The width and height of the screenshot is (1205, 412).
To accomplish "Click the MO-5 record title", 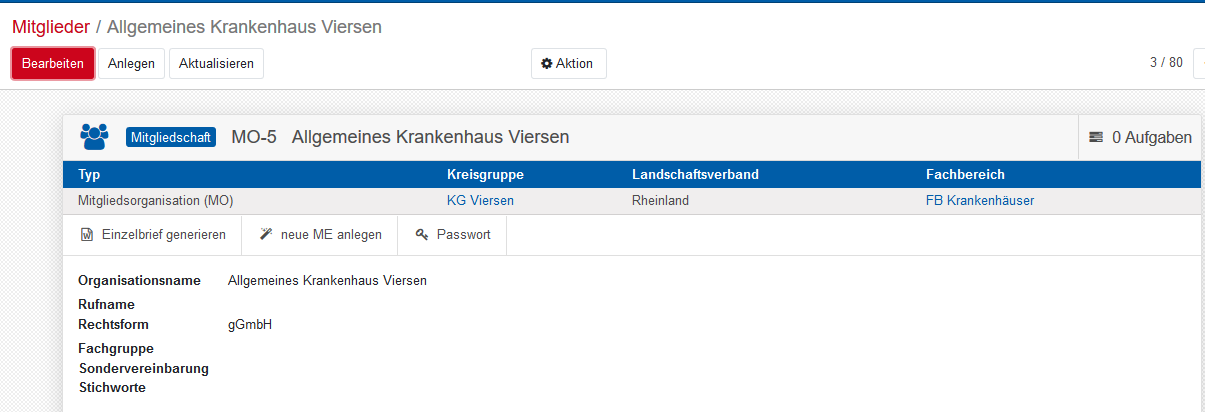I will tap(254, 137).
